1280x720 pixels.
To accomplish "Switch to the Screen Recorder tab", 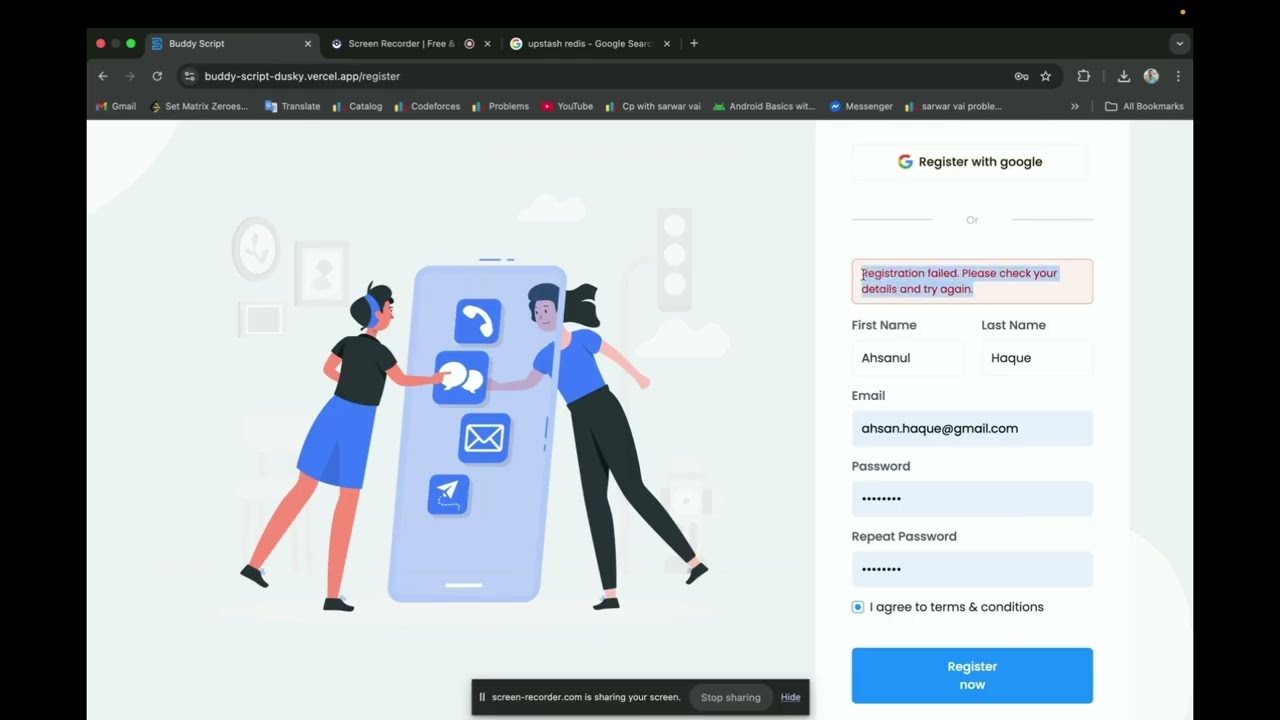I will click(410, 44).
